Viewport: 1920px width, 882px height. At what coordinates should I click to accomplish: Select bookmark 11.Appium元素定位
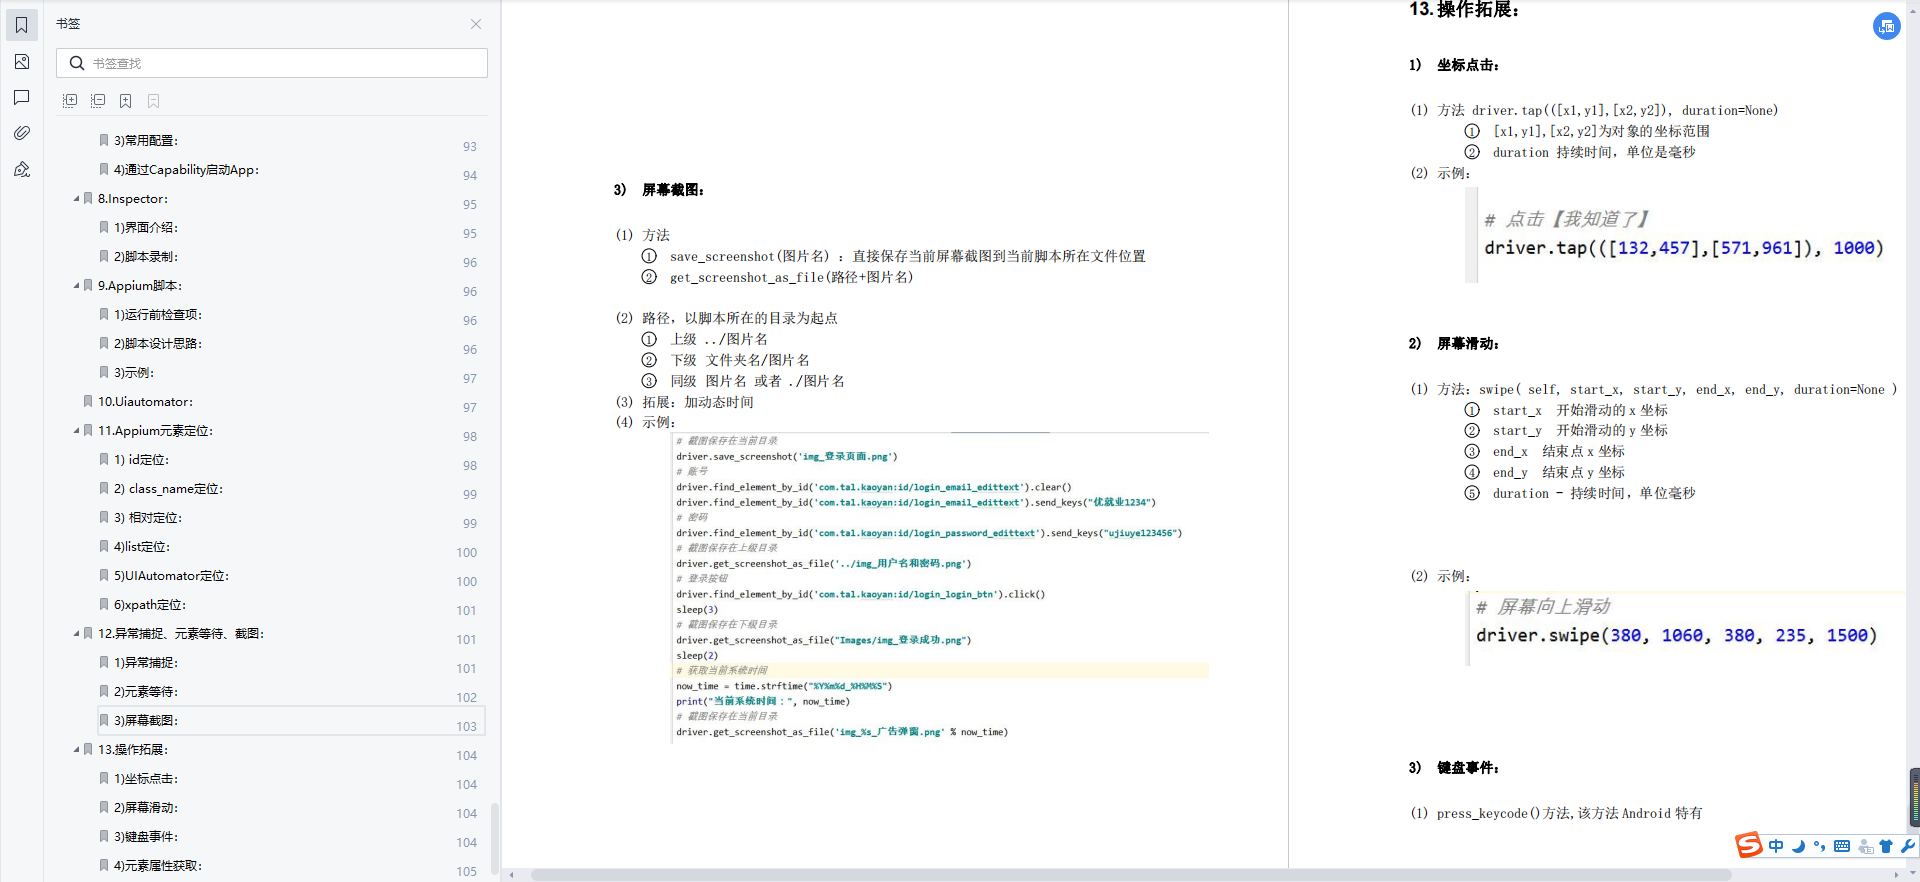(x=155, y=431)
